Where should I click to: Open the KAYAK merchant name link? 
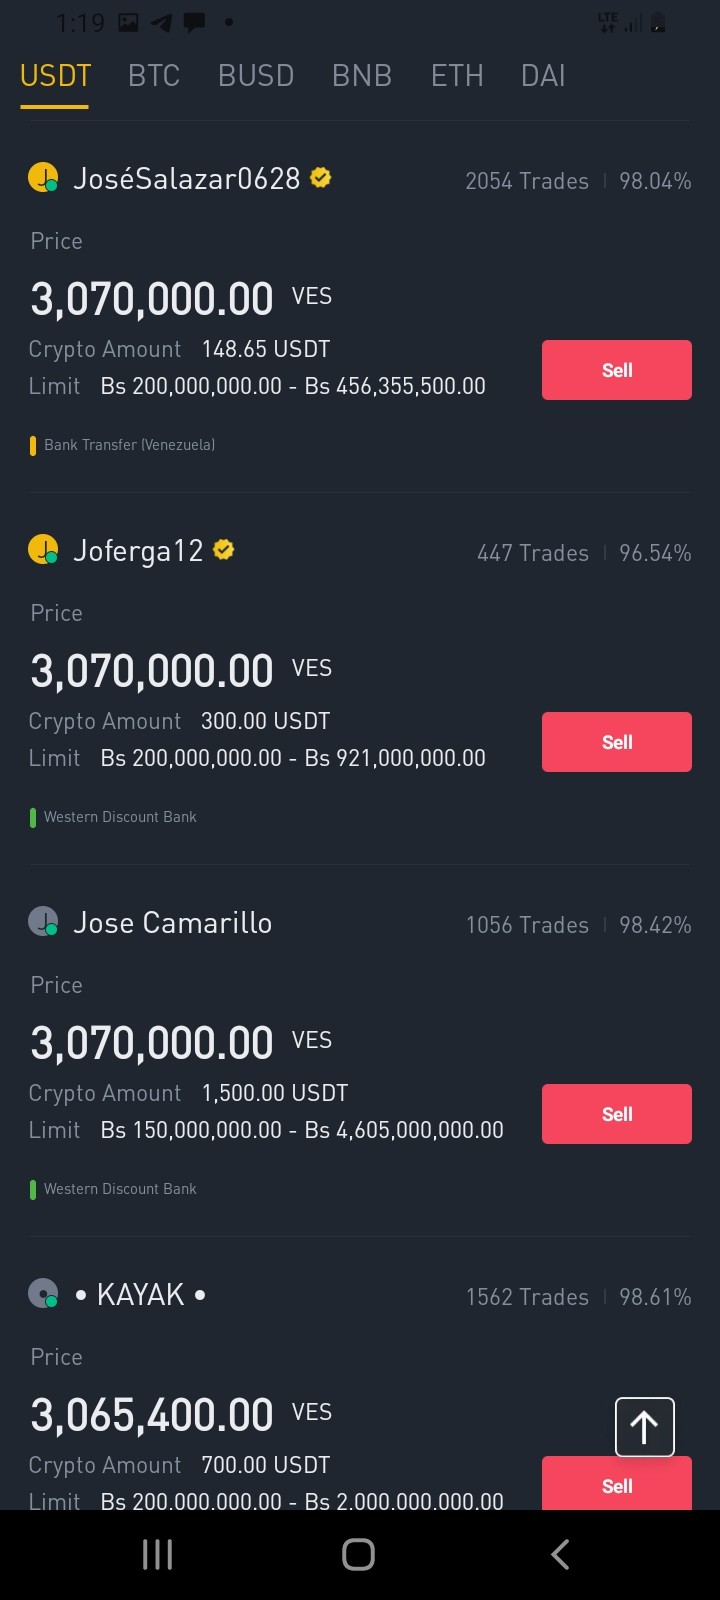(x=141, y=1295)
